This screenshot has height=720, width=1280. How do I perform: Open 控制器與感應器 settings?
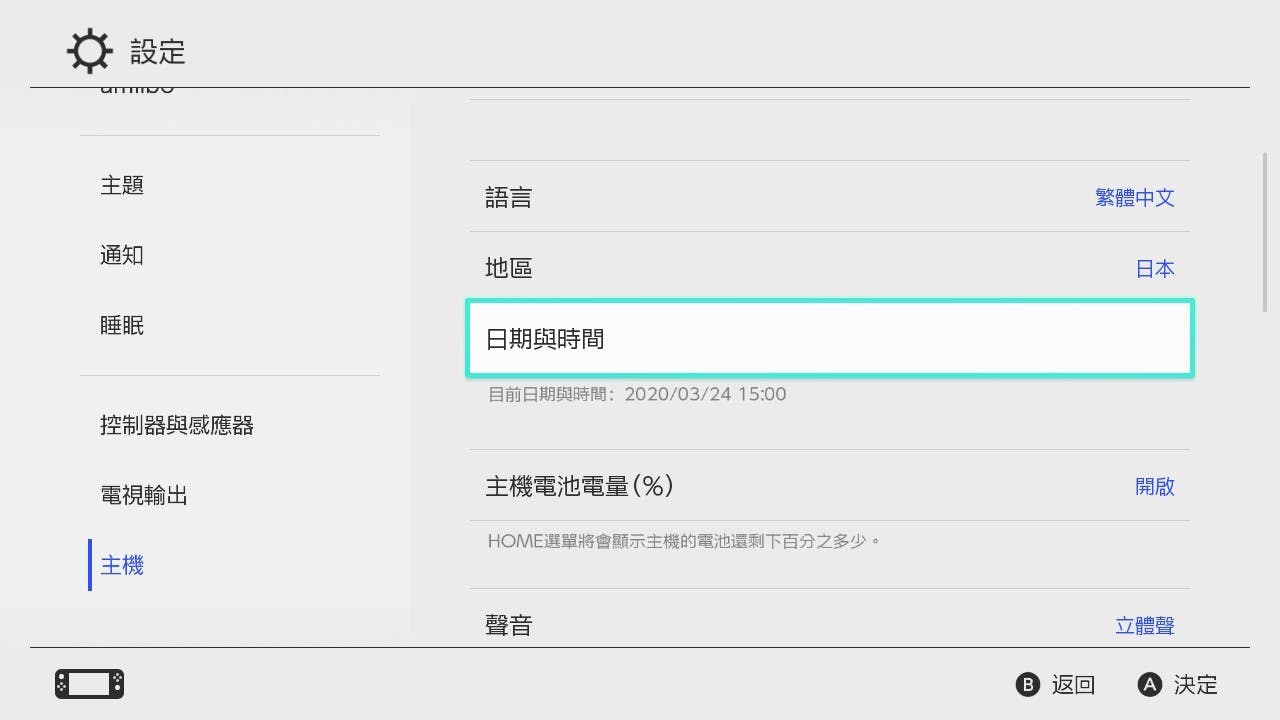click(x=177, y=426)
